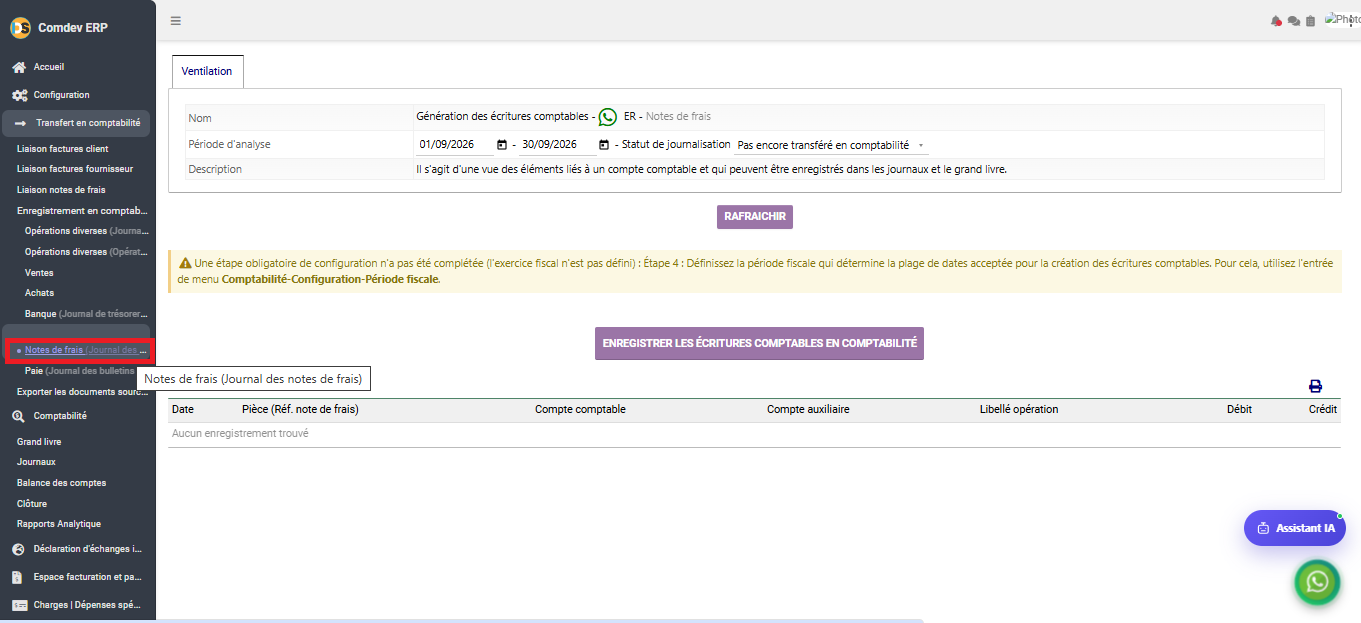Click the Configuration gears icon
This screenshot has width=1361, height=623.
click(19, 95)
